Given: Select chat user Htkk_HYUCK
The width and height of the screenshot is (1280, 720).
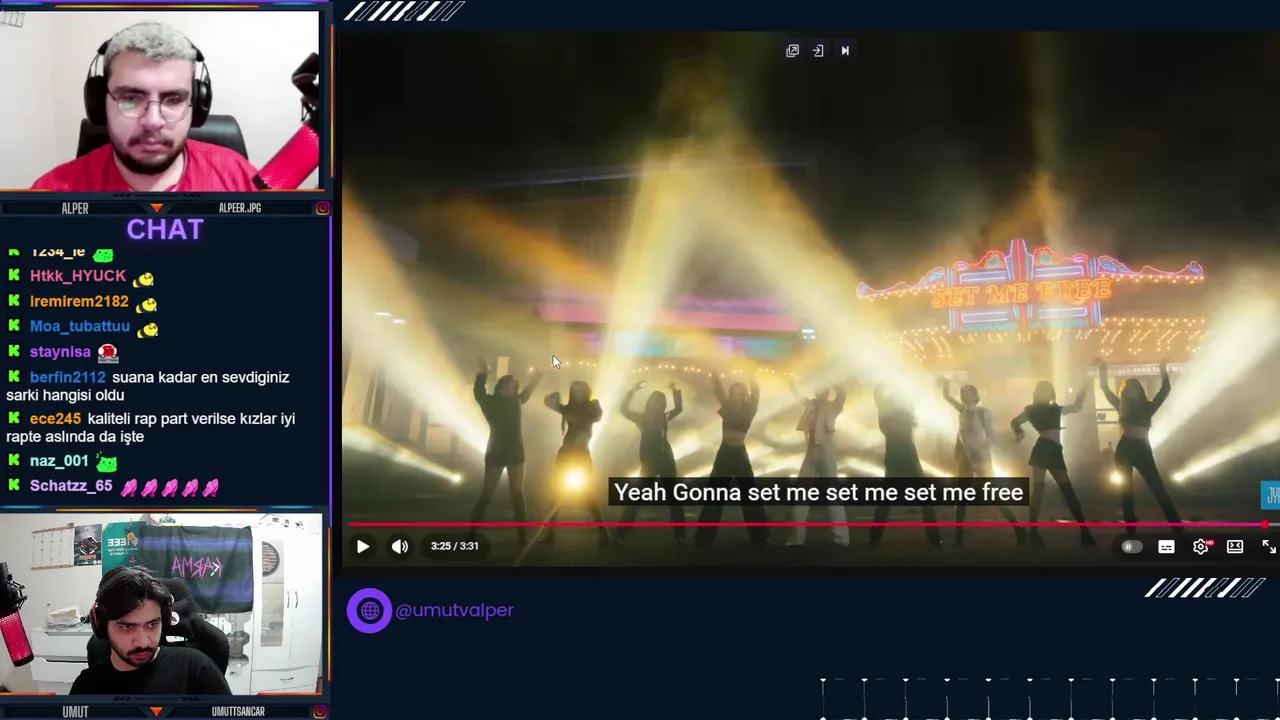Looking at the screenshot, I should pyautogui.click(x=78, y=276).
